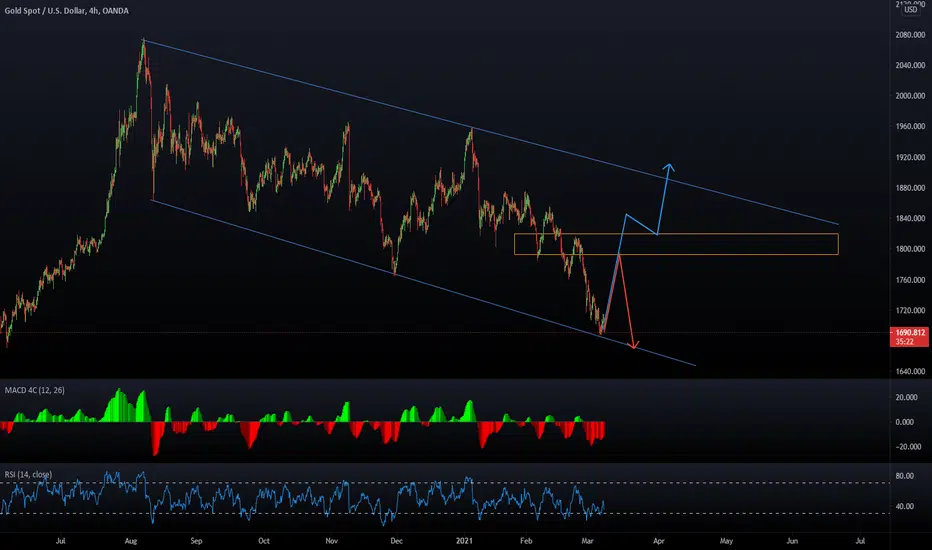Click the 2021 label on time axis
The image size is (932, 550).
pos(464,541)
